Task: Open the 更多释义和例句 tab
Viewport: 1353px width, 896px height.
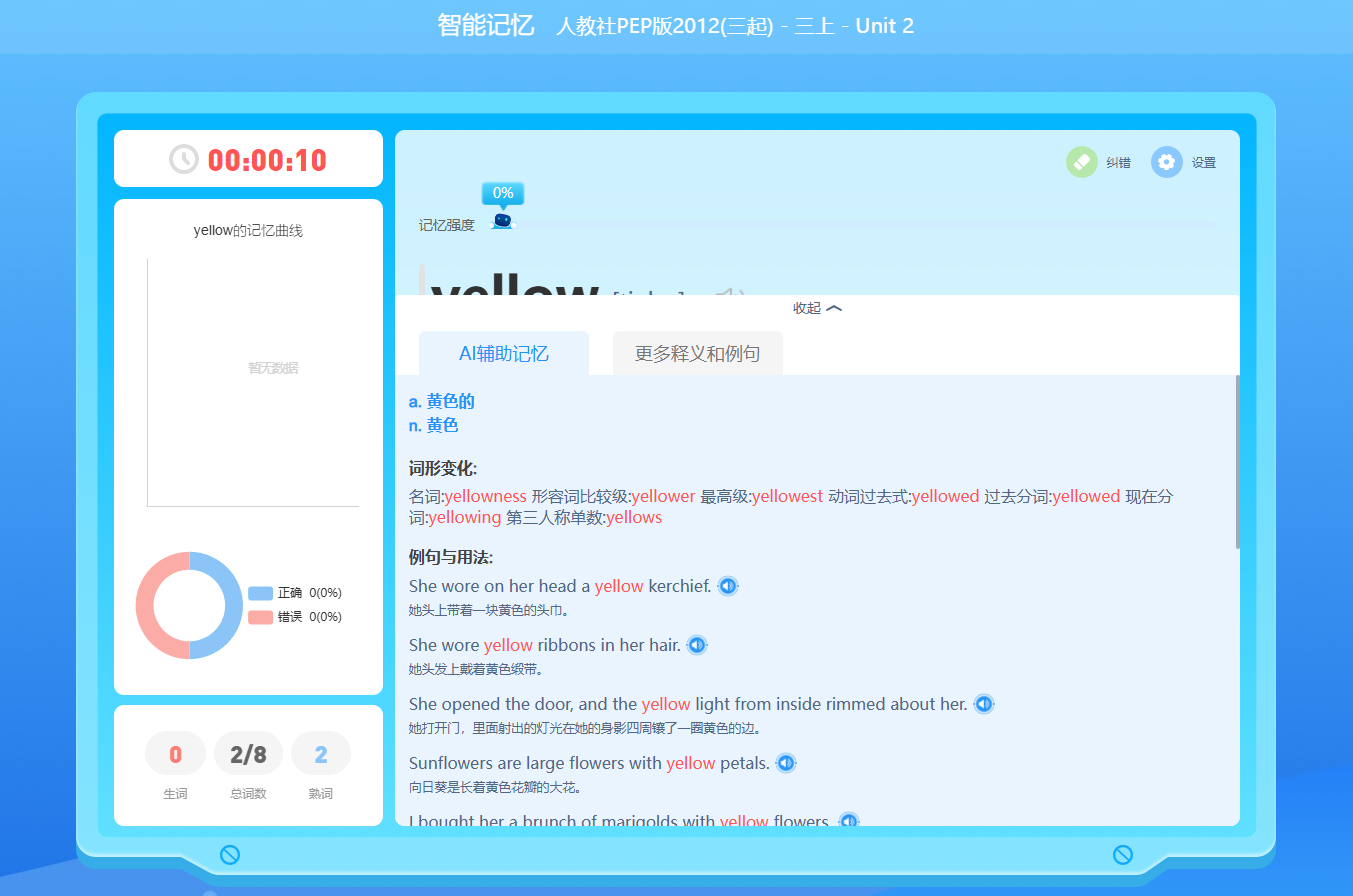Action: (x=698, y=353)
